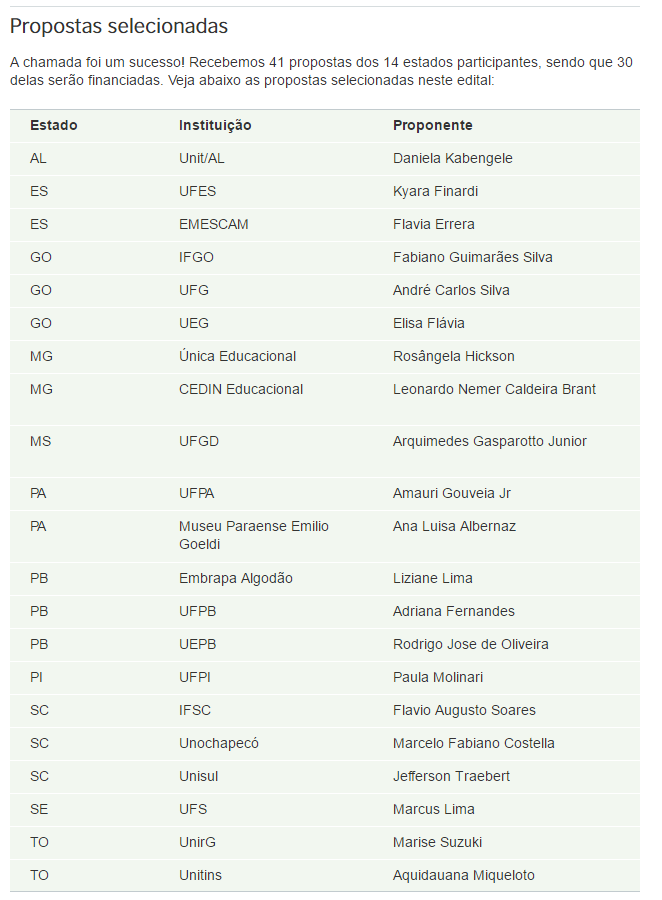Viewport: 662px width, 900px height.
Task: Click the UFES institution cell
Action: click(198, 191)
